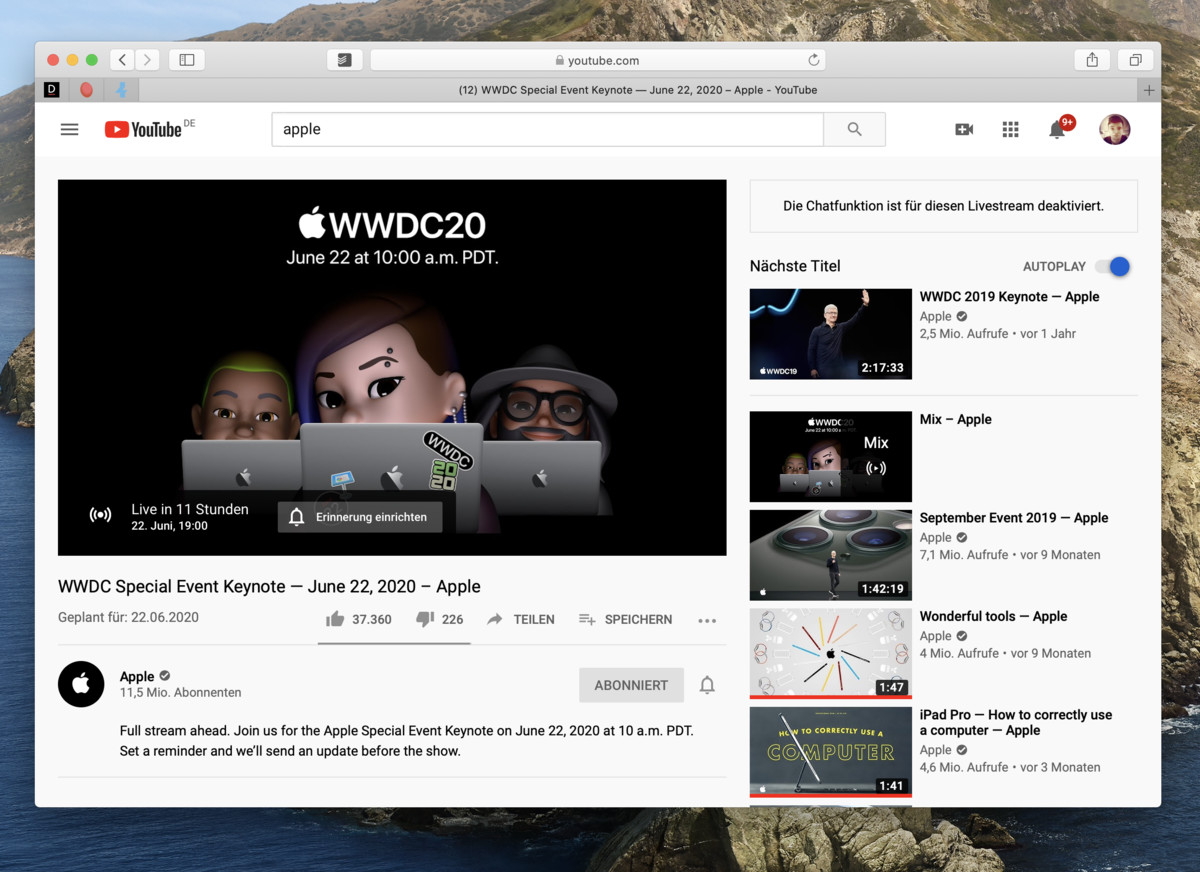Image resolution: width=1200 pixels, height=872 pixels.
Task: Open Wonderful tools — Apple title
Action: click(x=994, y=616)
